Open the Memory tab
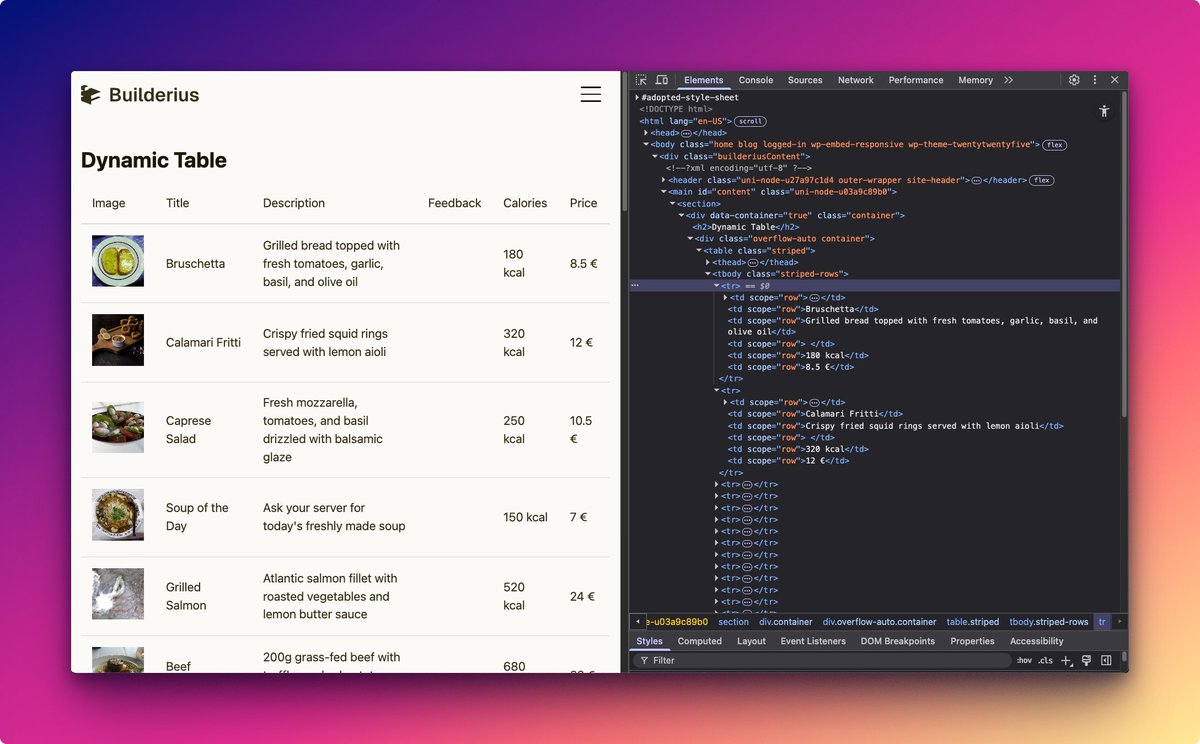 click(x=975, y=80)
